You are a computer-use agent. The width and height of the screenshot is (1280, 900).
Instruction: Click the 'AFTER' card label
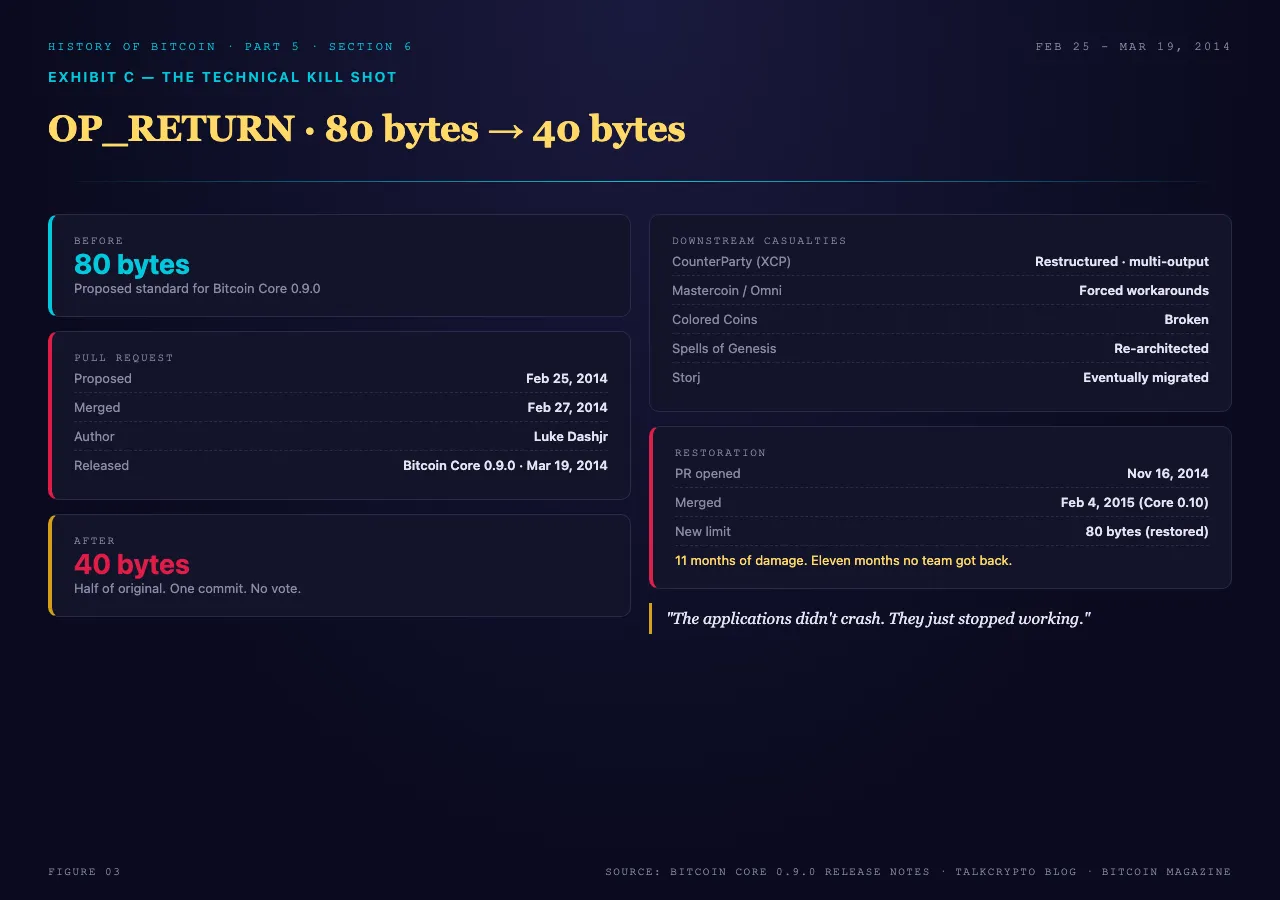[95, 541]
